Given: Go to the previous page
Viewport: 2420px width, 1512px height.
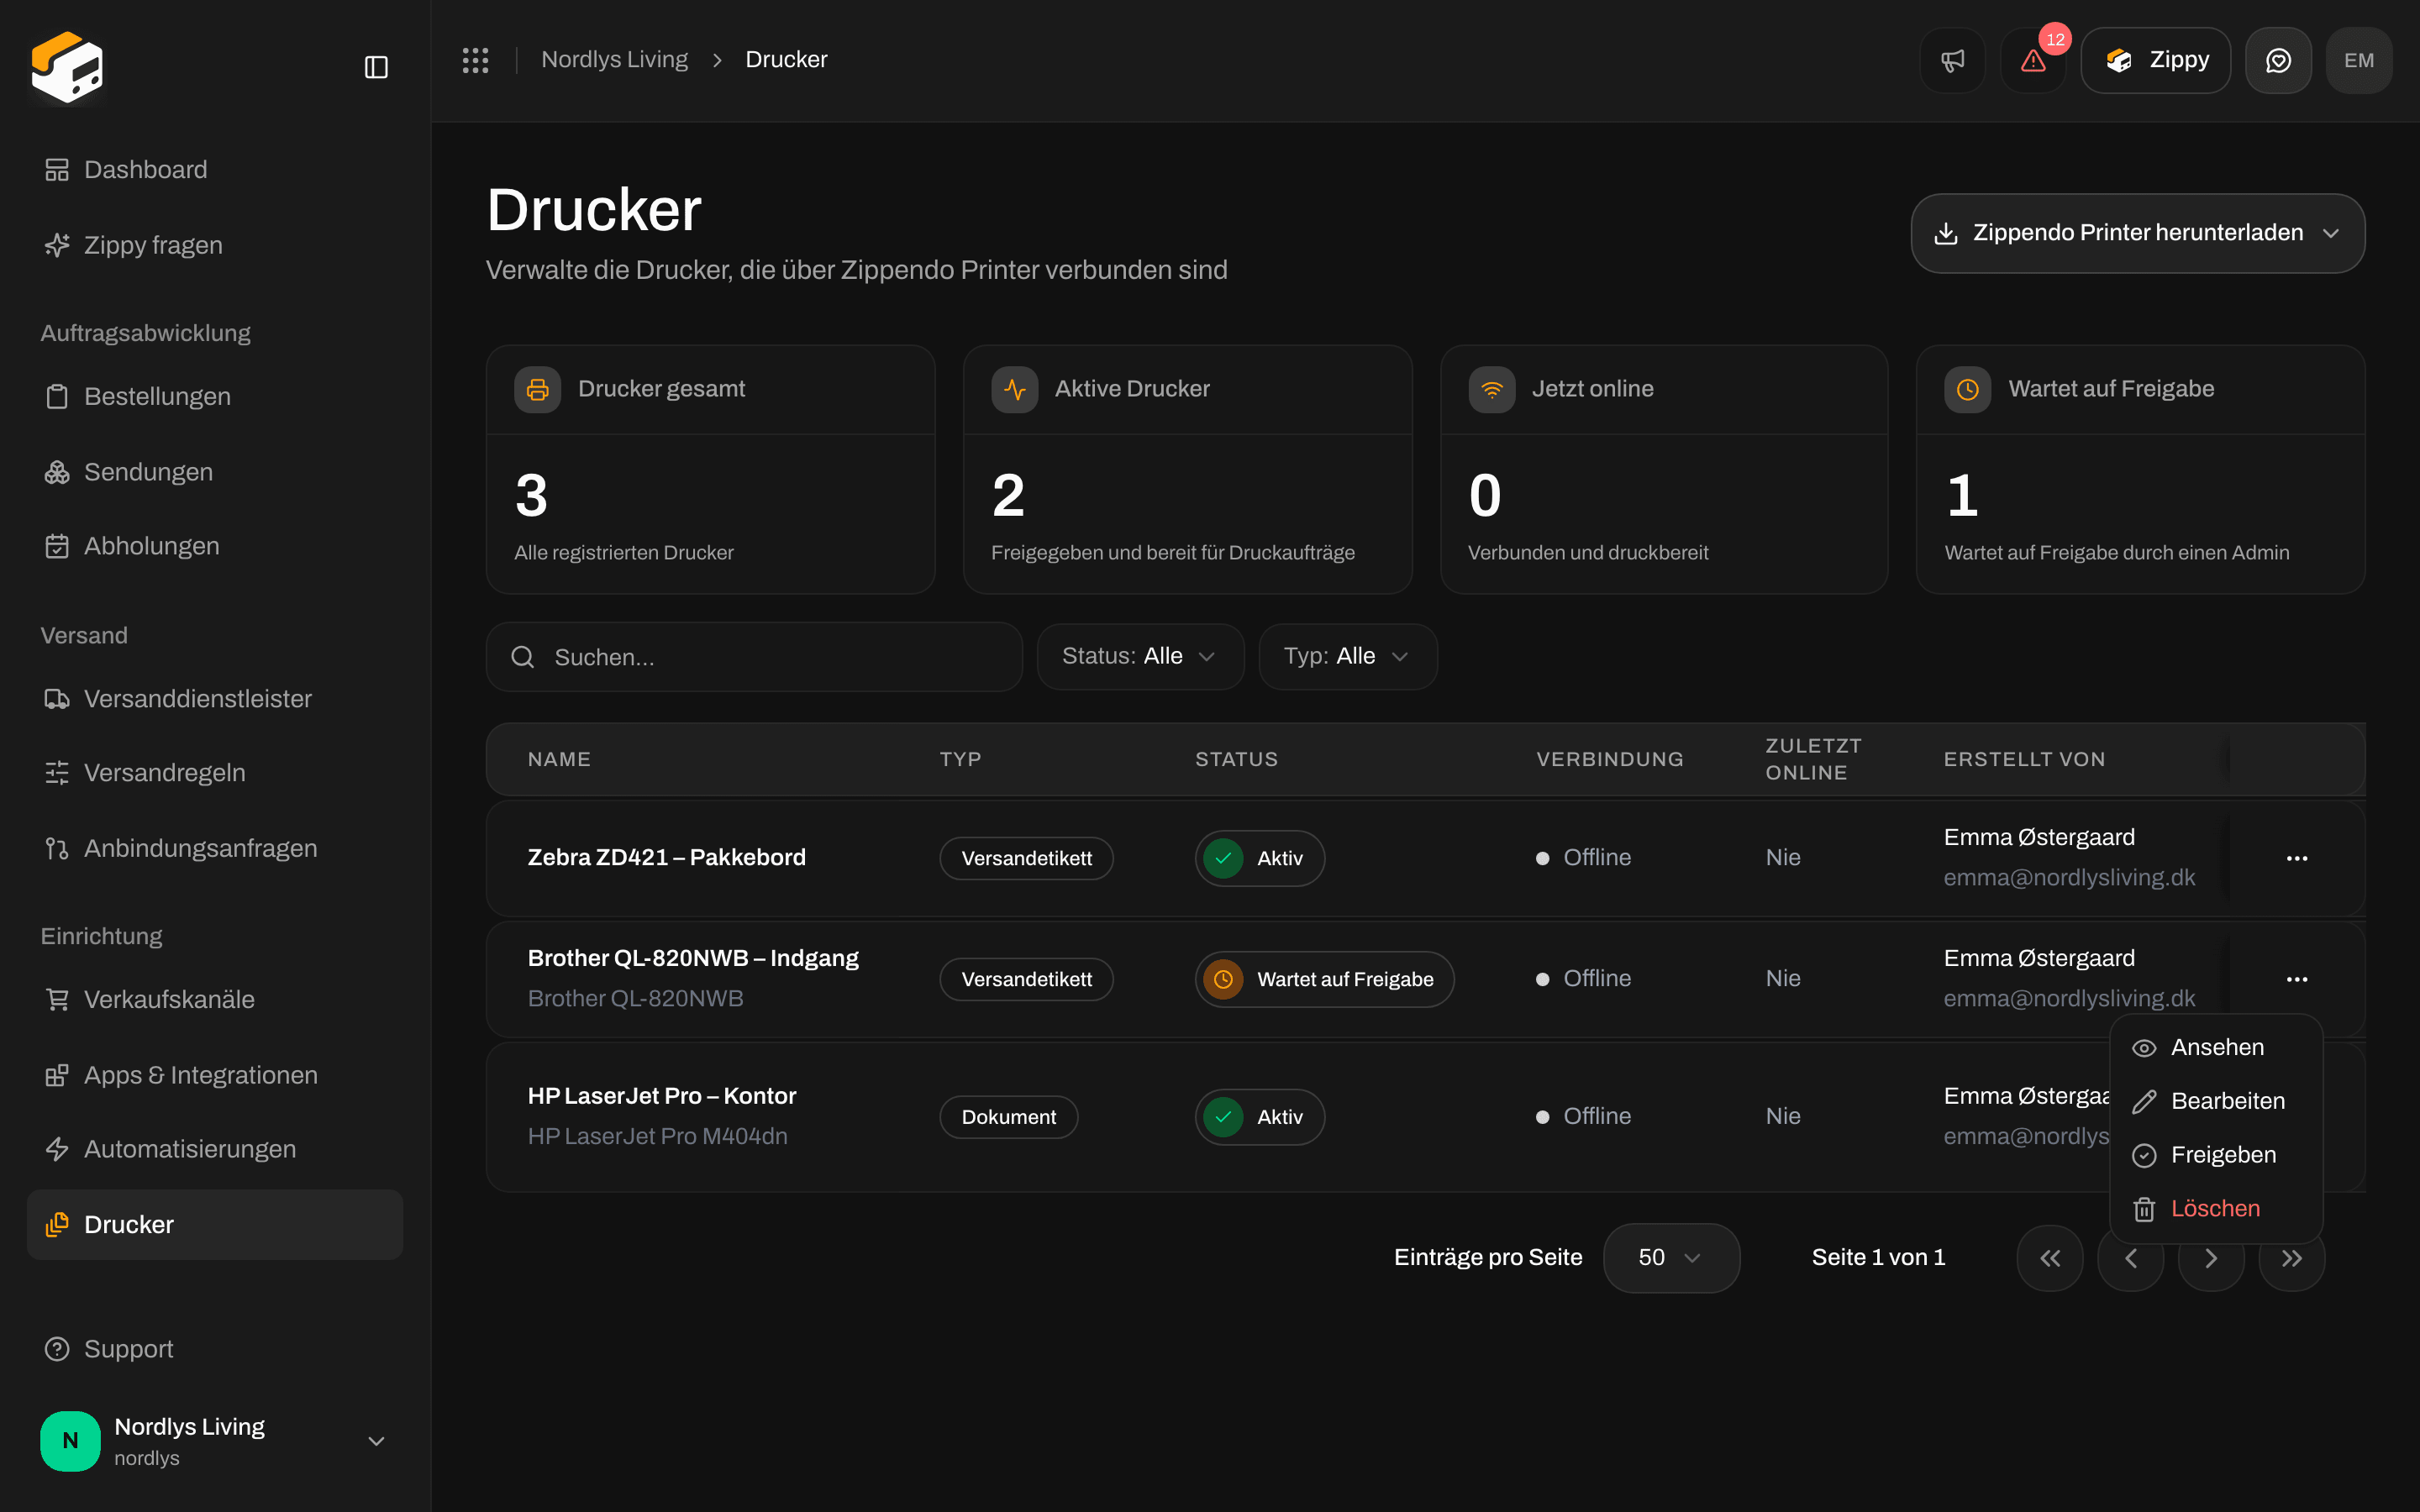Looking at the screenshot, I should 2131,1257.
